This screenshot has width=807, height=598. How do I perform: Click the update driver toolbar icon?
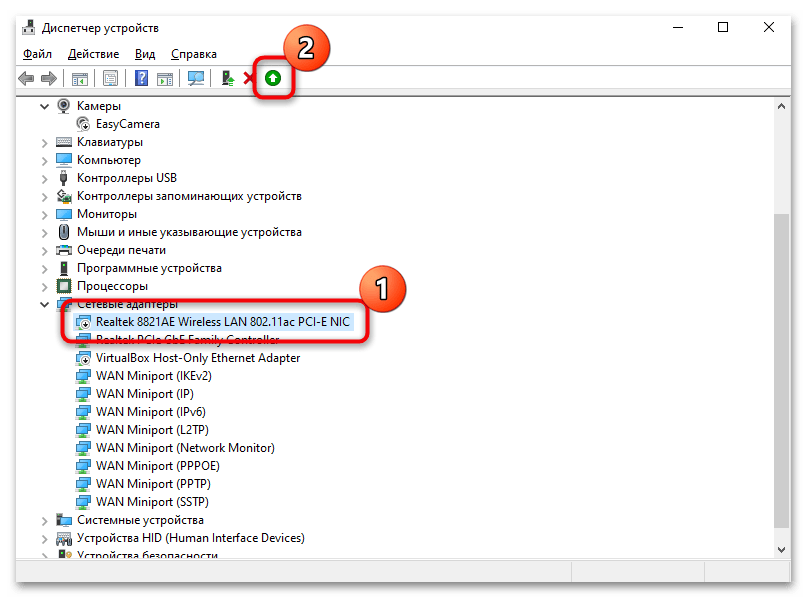click(228, 78)
